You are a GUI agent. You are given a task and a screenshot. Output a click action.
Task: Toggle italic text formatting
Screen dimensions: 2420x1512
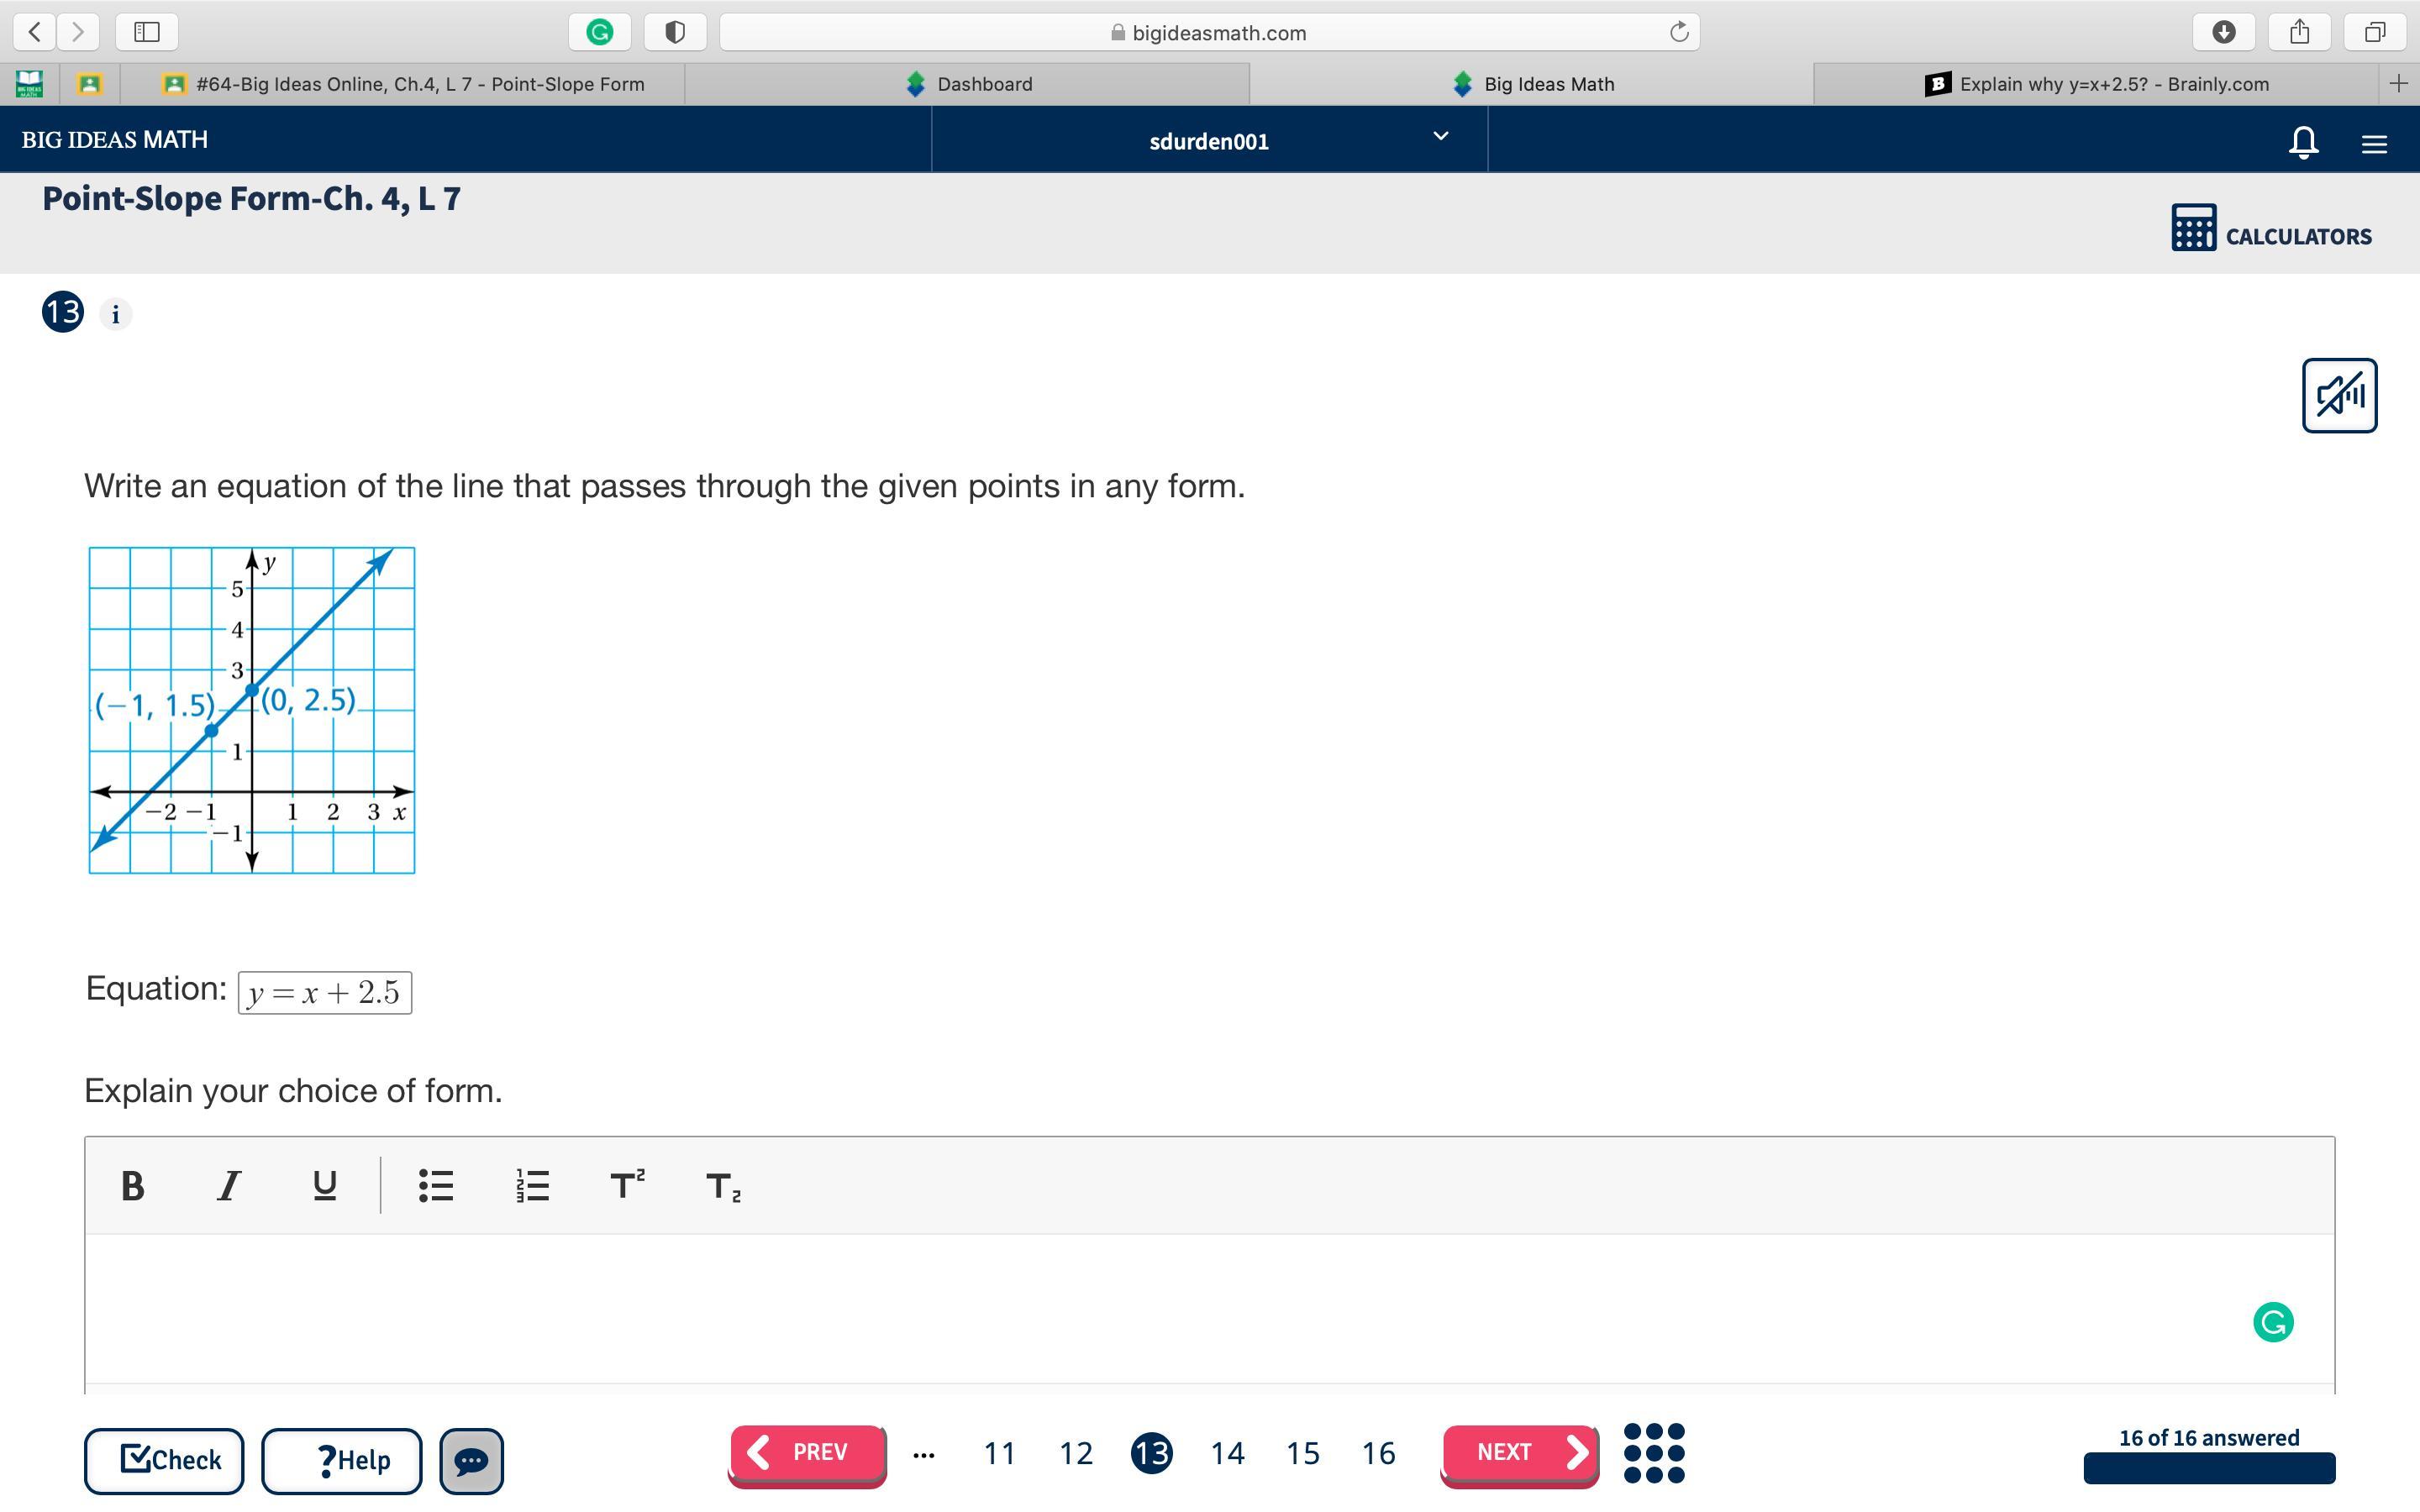[229, 1186]
